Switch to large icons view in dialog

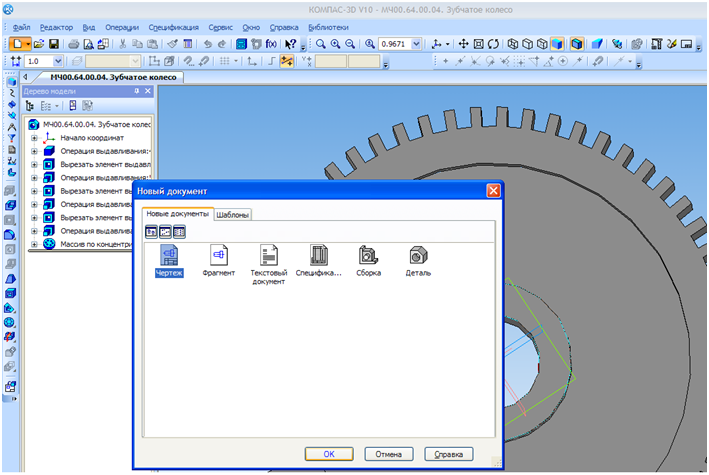point(151,232)
